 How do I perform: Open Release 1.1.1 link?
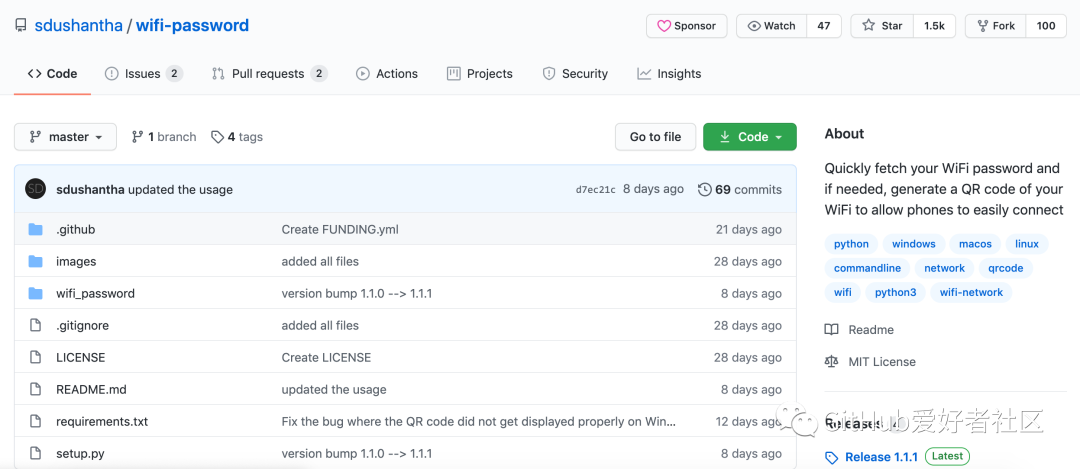(882, 457)
